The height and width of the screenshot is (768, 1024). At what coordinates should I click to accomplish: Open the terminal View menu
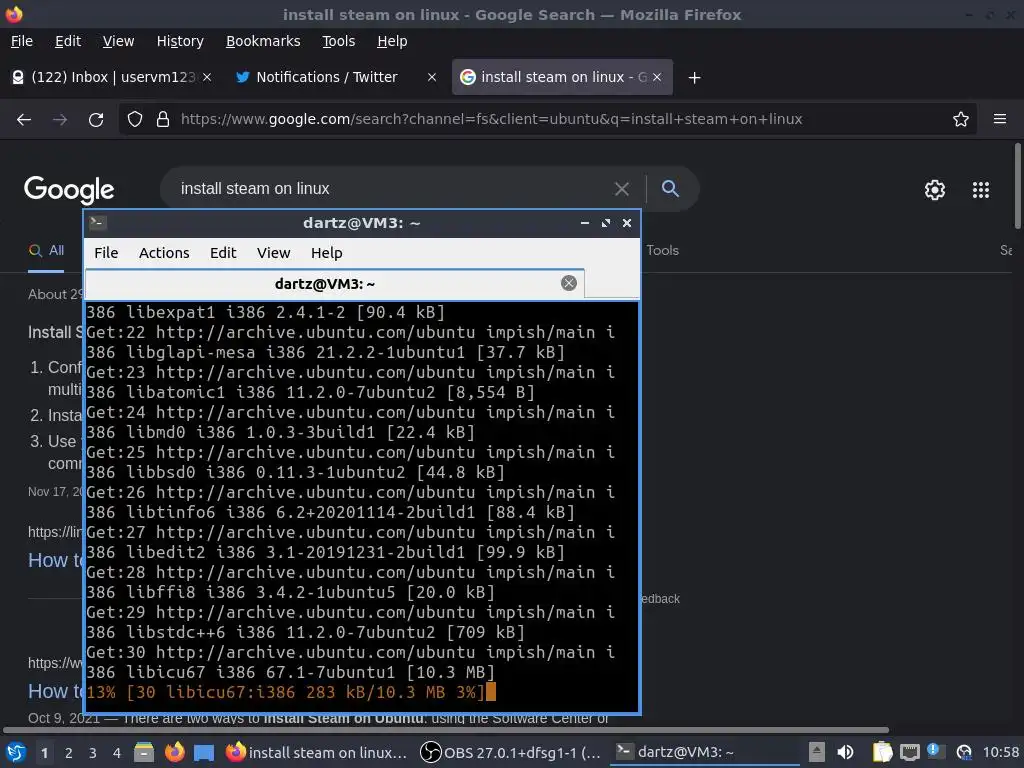pos(273,253)
